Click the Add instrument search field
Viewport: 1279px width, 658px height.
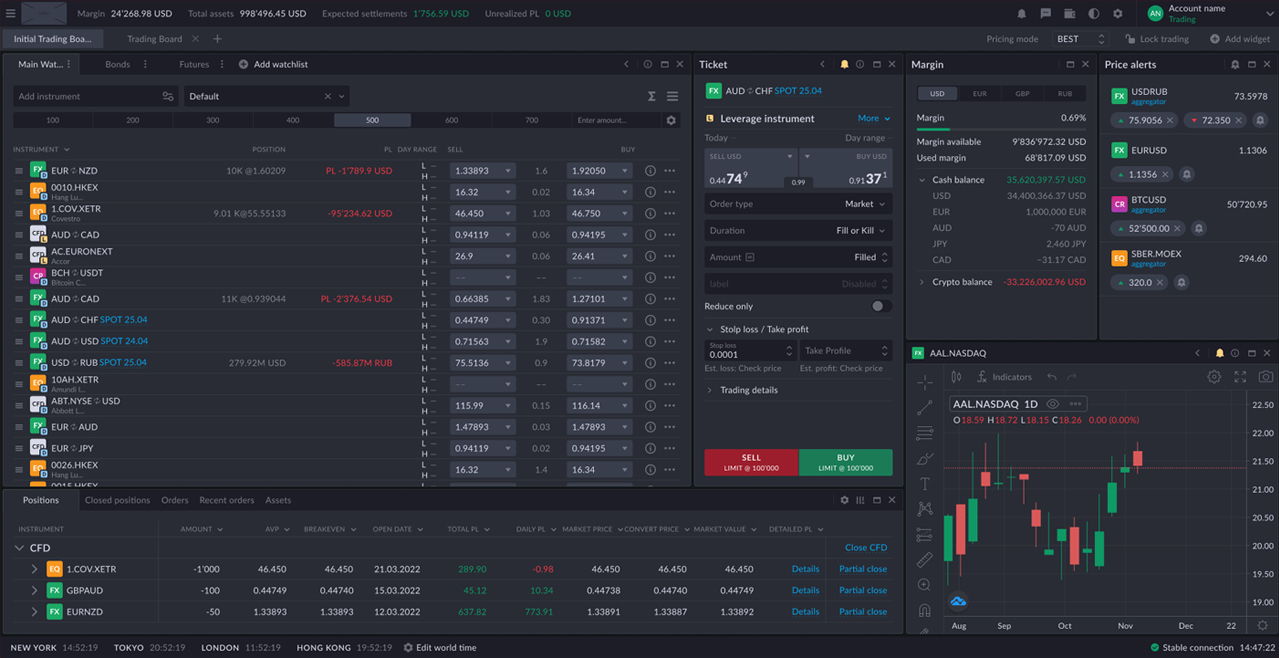[x=96, y=96]
